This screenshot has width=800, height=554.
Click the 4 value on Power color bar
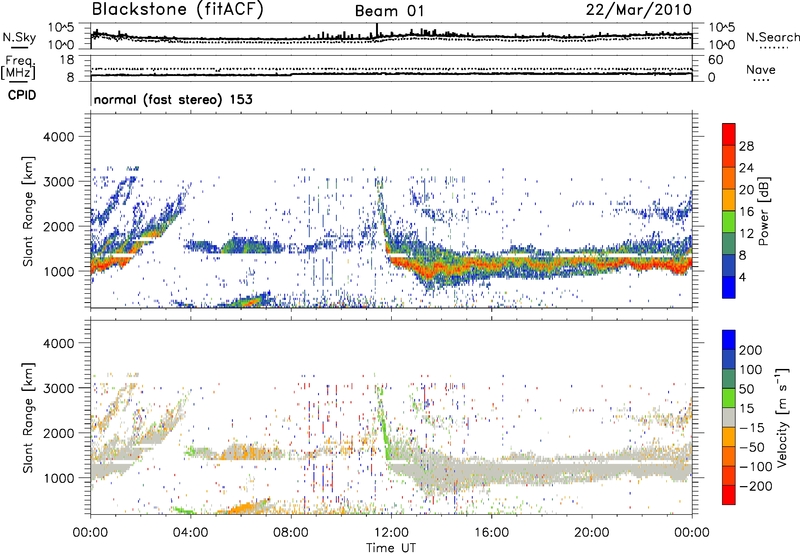click(x=742, y=277)
